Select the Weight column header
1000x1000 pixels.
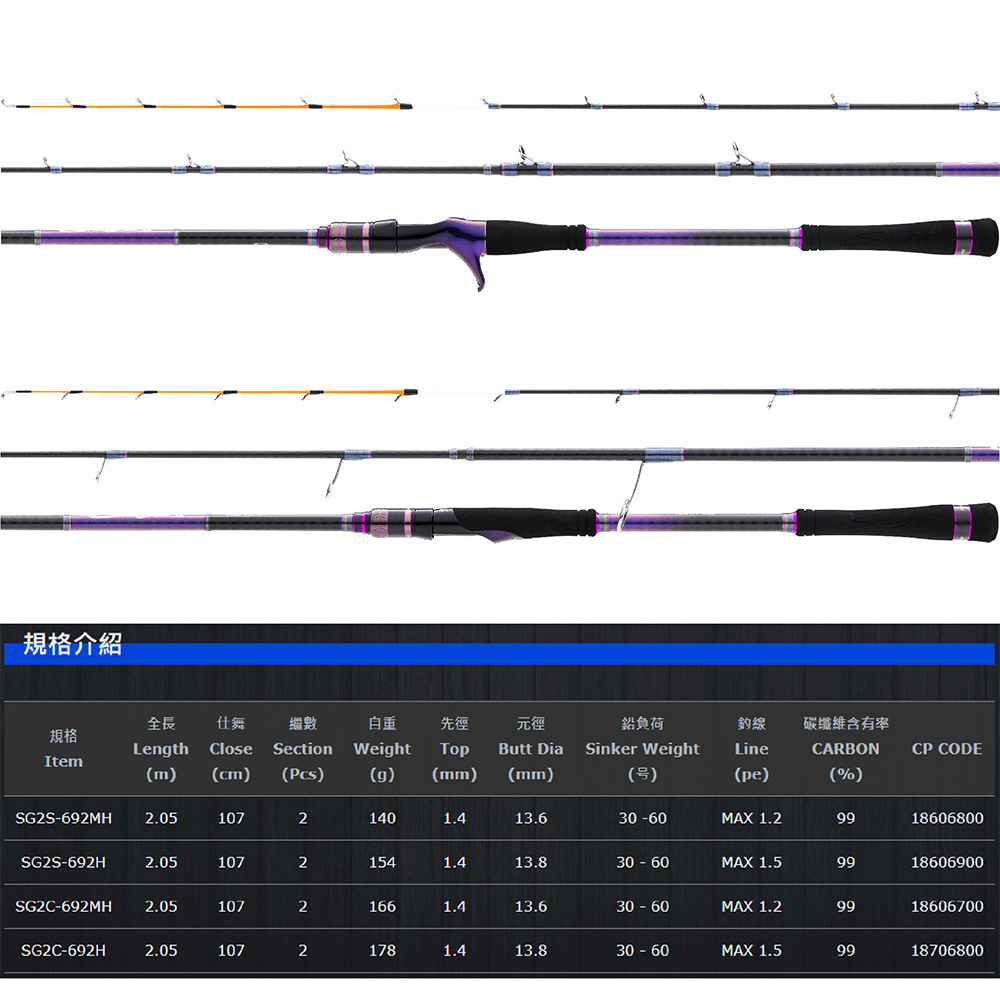[x=382, y=749]
